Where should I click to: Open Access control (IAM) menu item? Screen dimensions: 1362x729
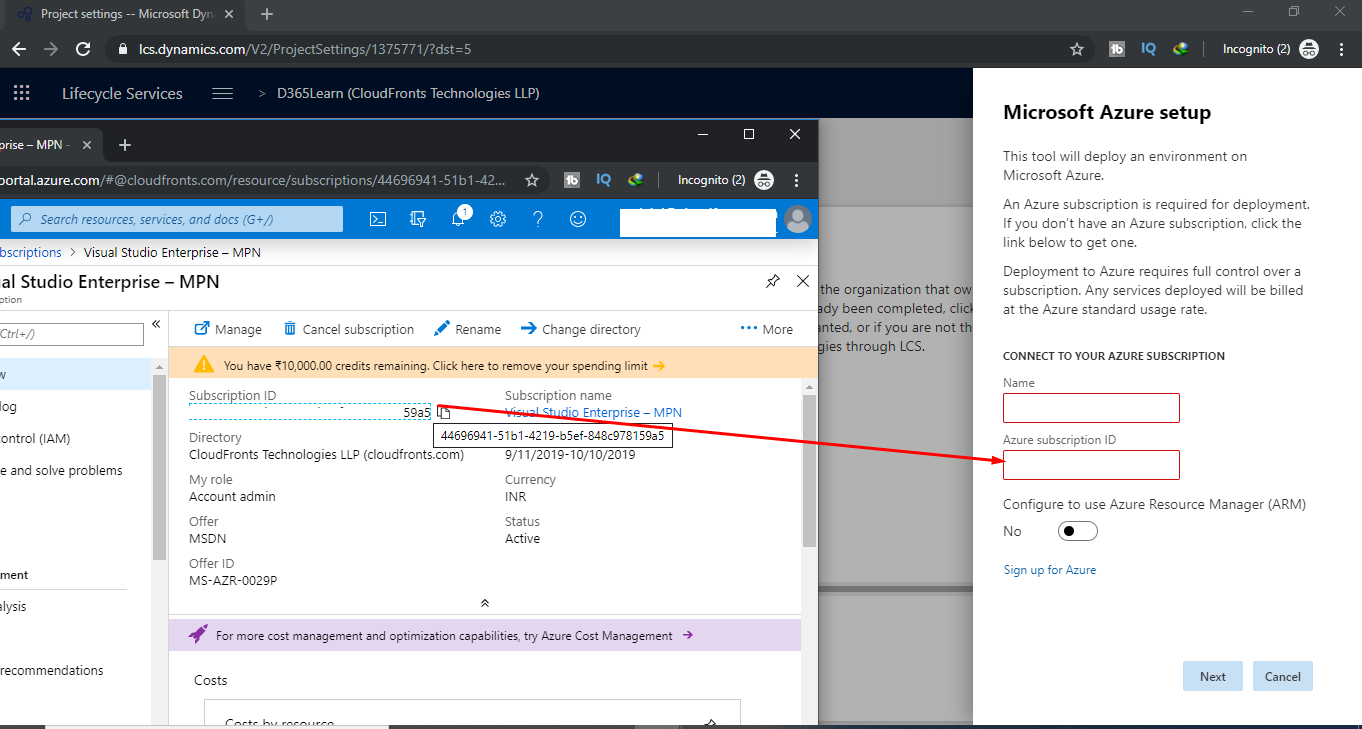75,438
